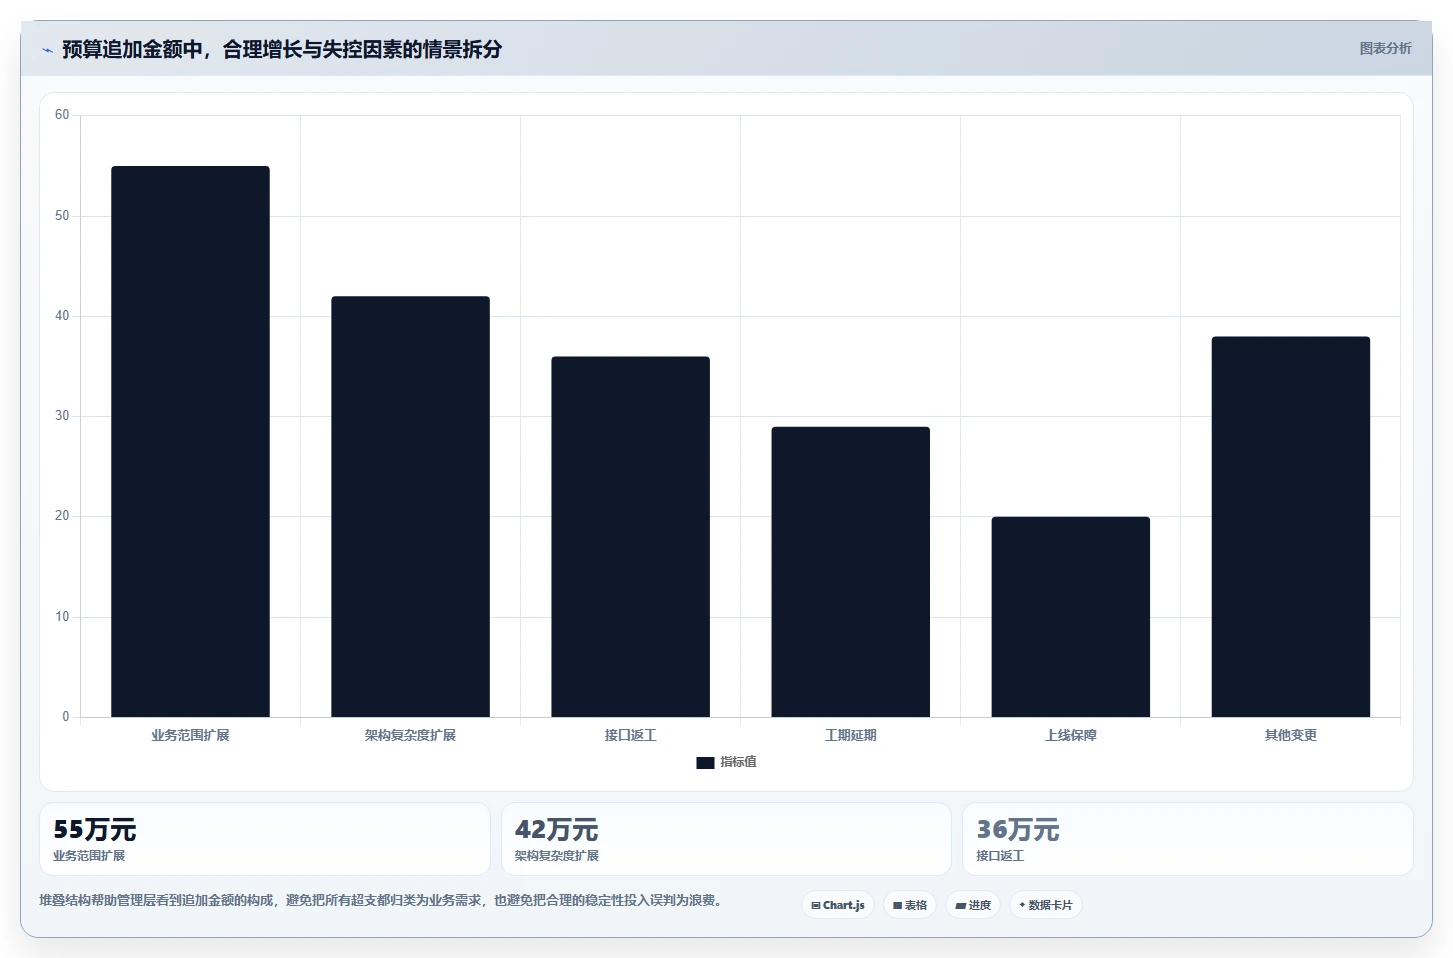
Task: Open the 42万元 架构复杂度扩展 data card
Action: pyautogui.click(x=726, y=839)
